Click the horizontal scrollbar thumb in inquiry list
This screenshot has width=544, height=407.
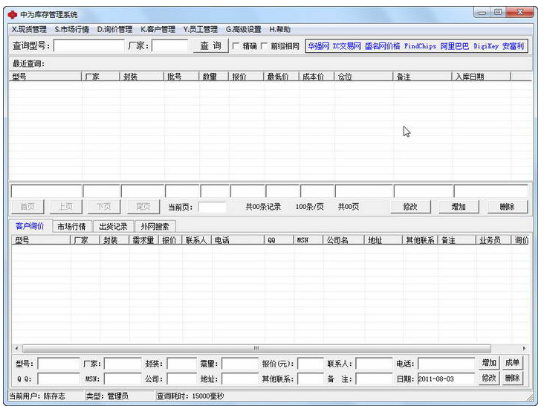(256, 348)
